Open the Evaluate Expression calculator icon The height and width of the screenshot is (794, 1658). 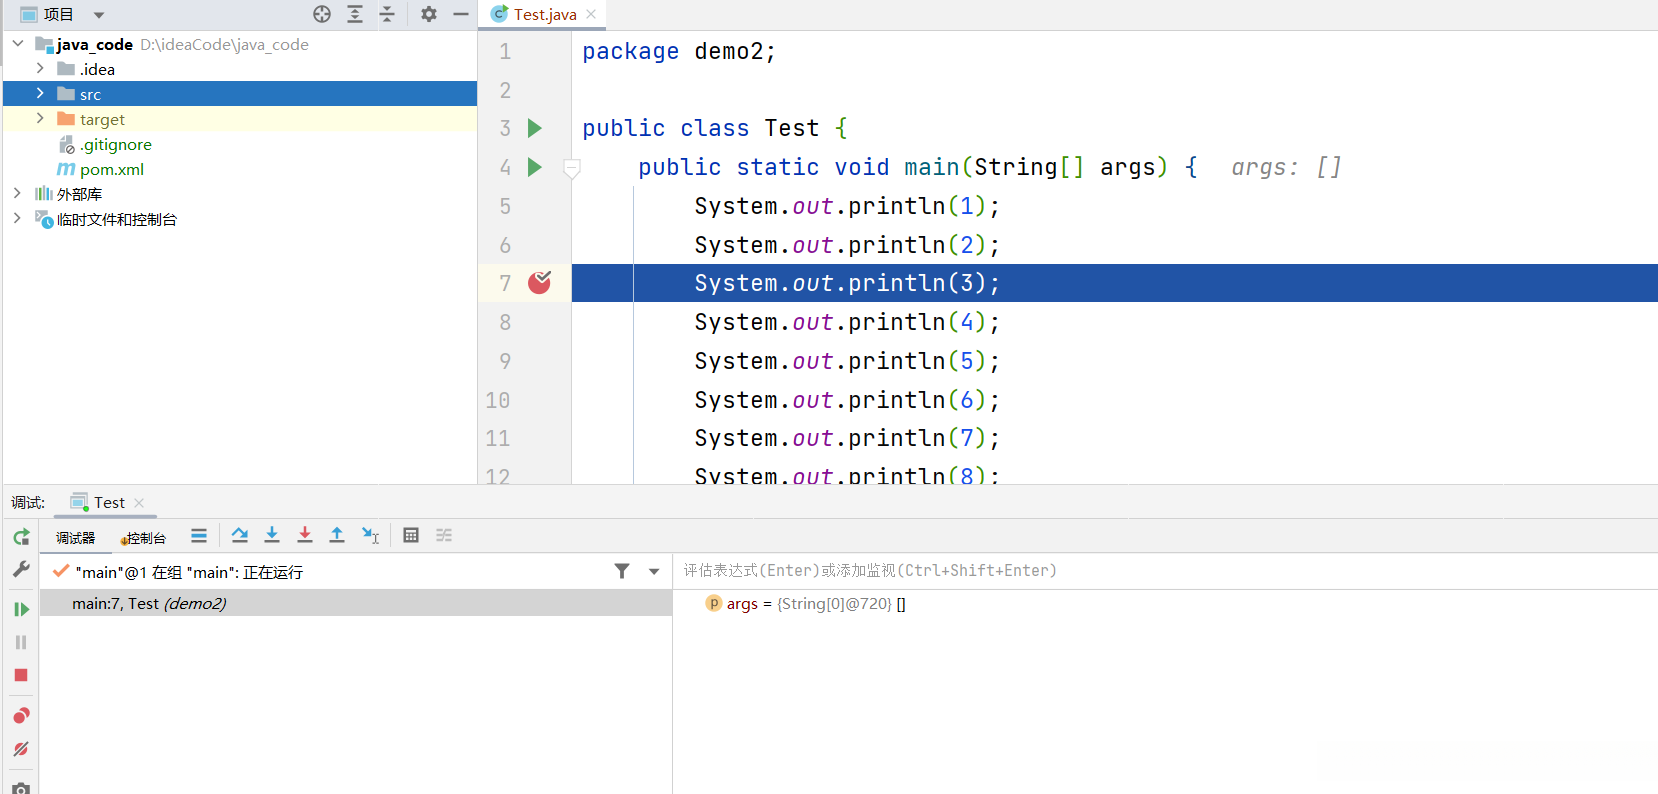(411, 535)
